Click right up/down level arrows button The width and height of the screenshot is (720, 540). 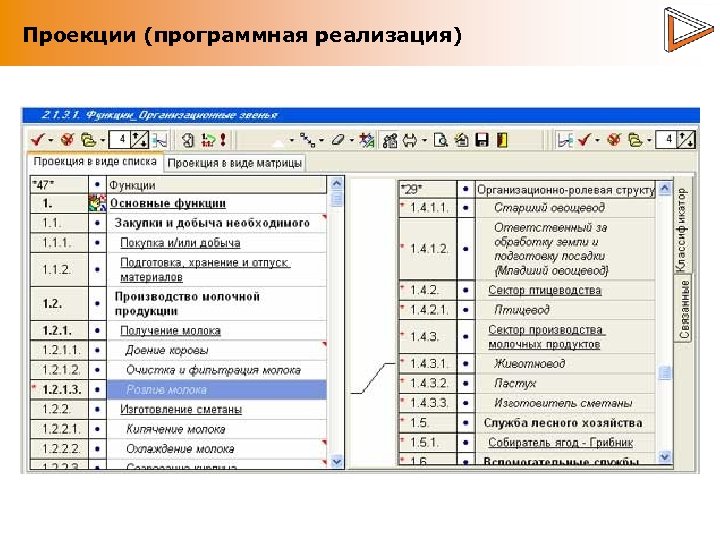(x=686, y=140)
